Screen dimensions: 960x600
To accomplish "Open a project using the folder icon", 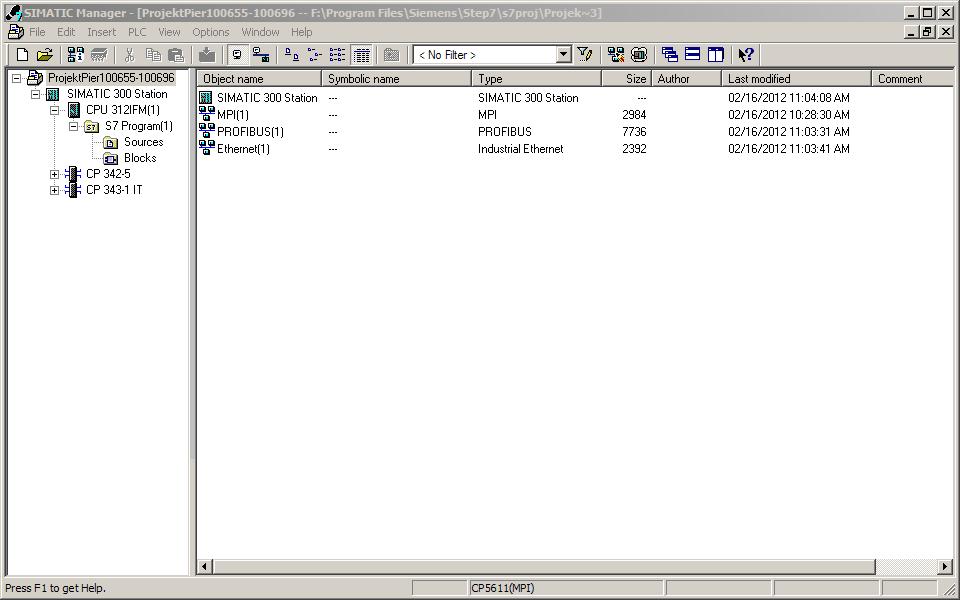I will click(45, 55).
